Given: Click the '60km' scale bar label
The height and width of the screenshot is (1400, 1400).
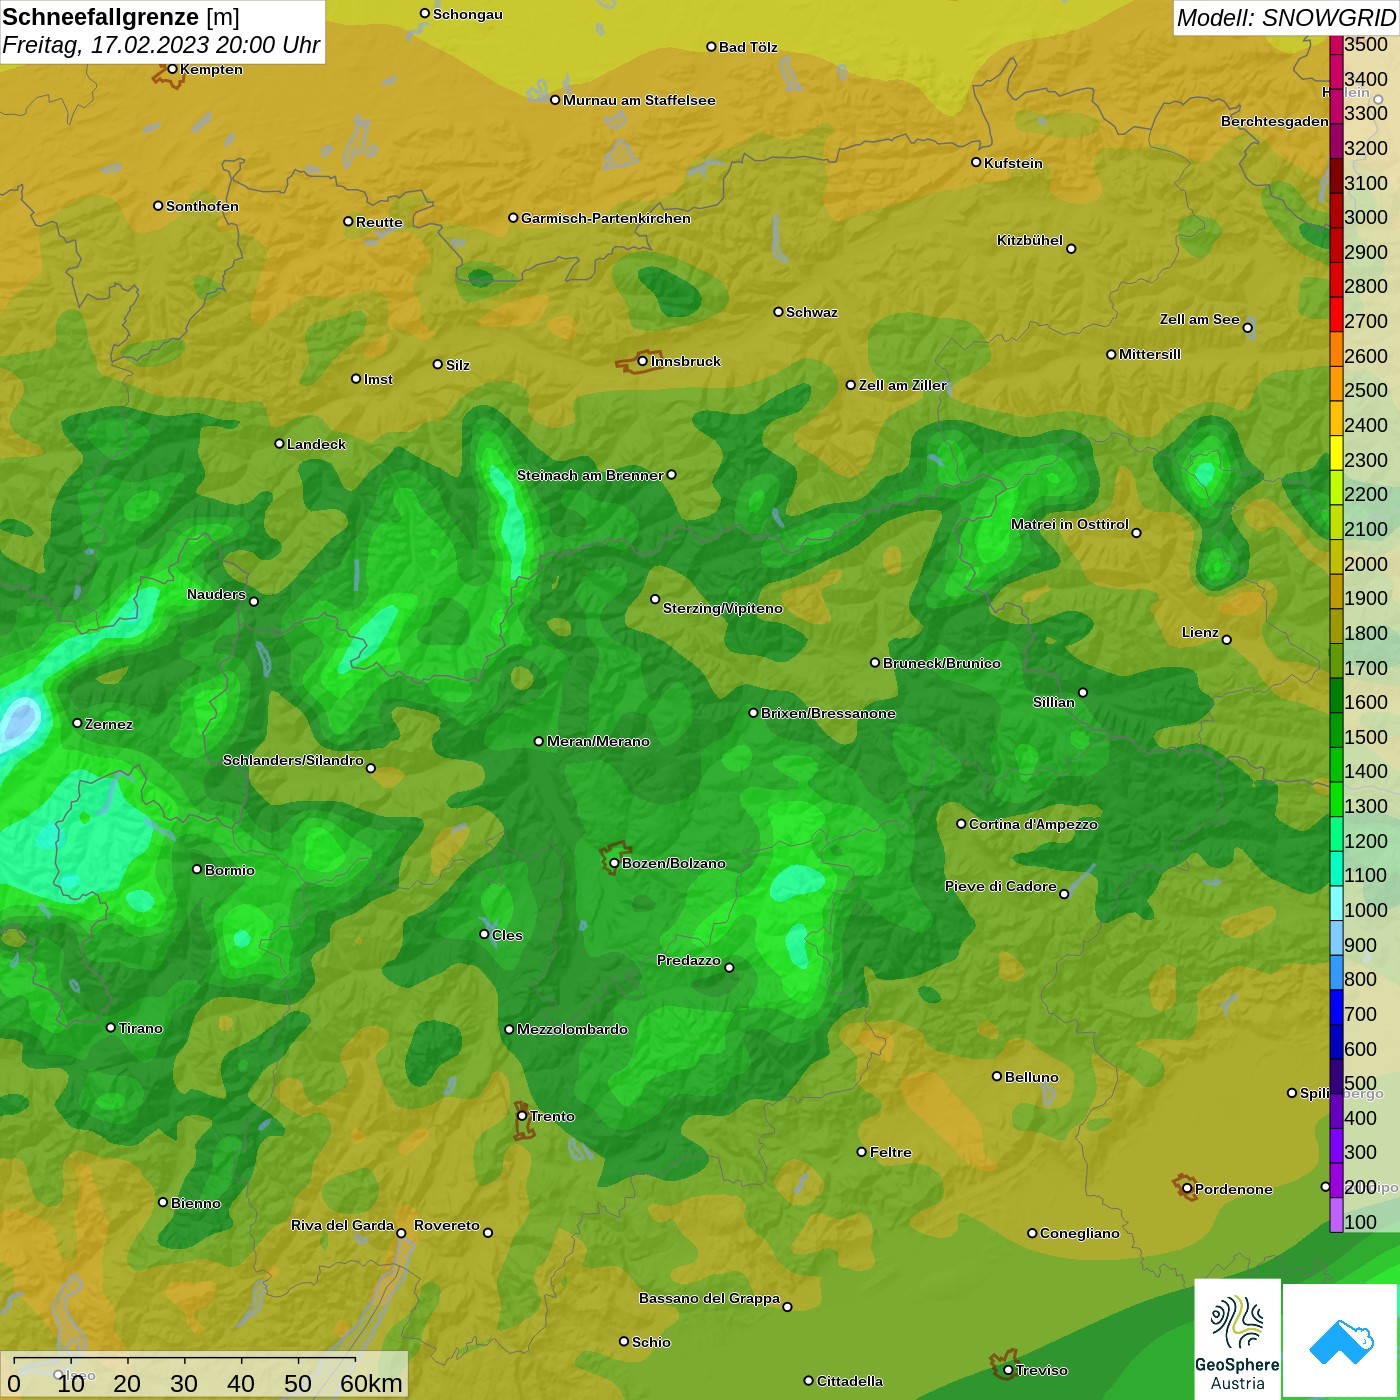Looking at the screenshot, I should pos(372,1384).
